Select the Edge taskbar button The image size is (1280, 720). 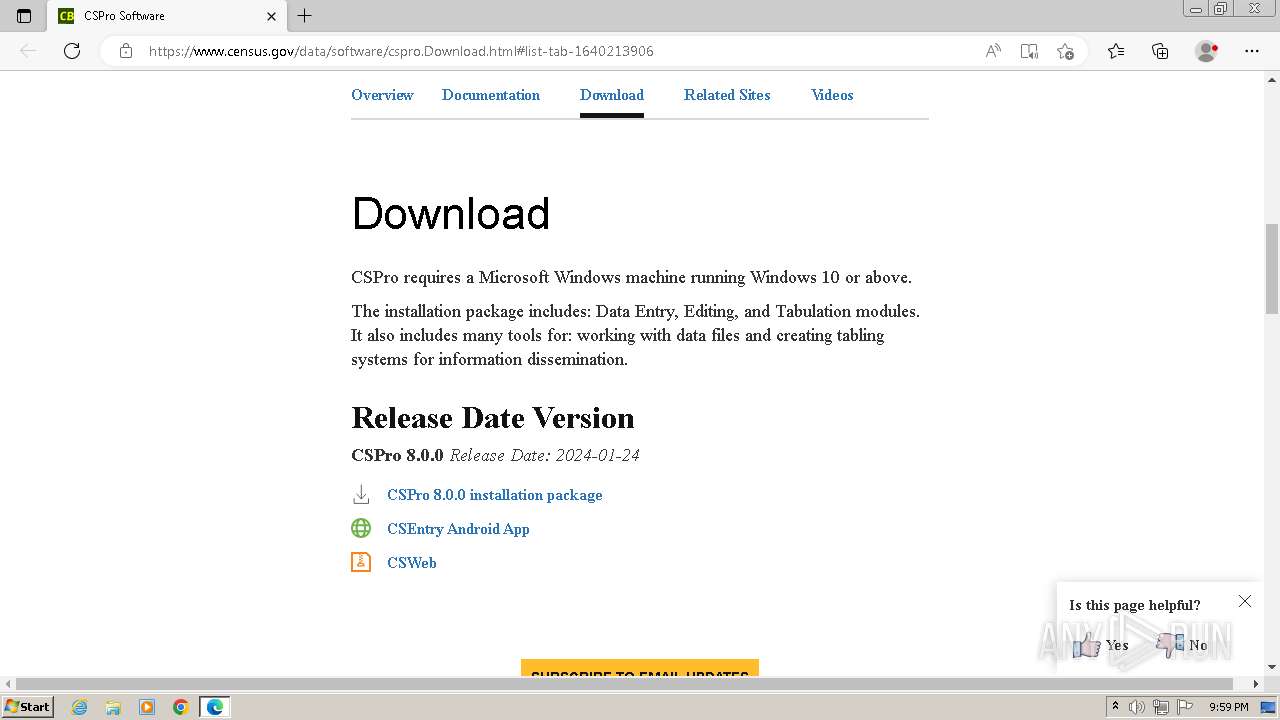tap(215, 707)
